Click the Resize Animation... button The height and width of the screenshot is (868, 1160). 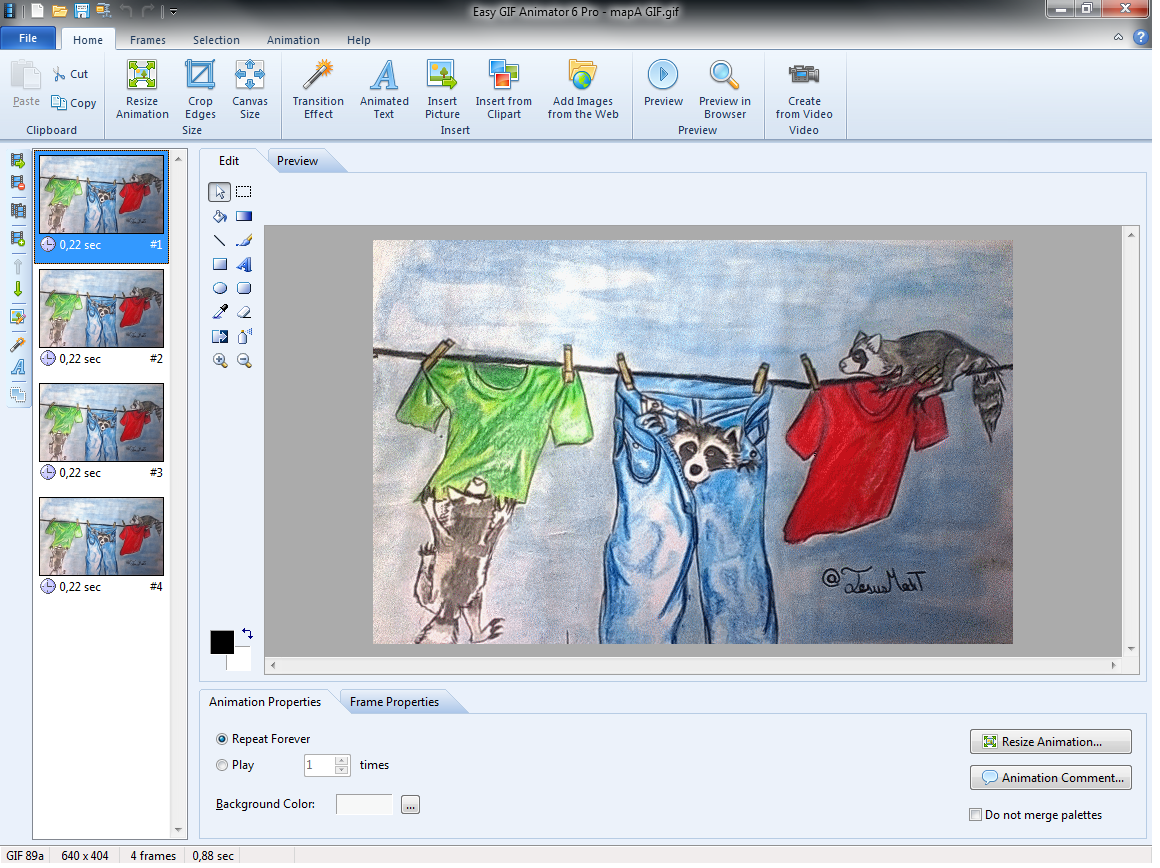1050,742
